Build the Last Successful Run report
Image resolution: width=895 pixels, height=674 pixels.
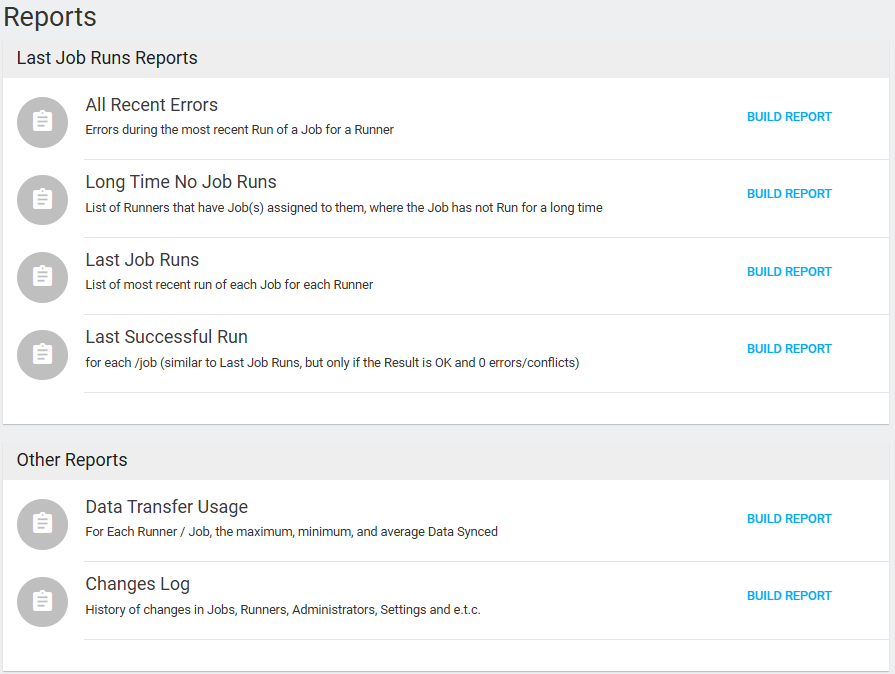[x=789, y=348]
